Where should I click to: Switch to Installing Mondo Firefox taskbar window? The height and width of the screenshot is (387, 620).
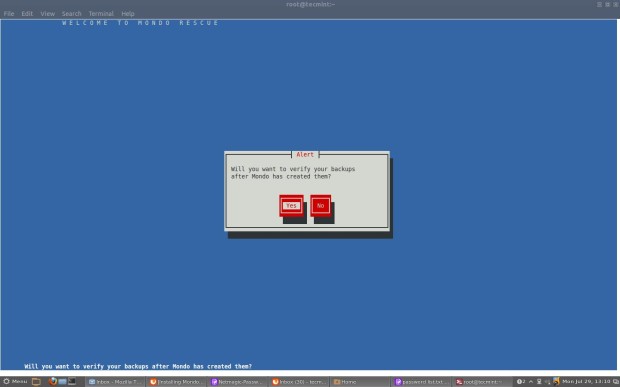(177, 382)
